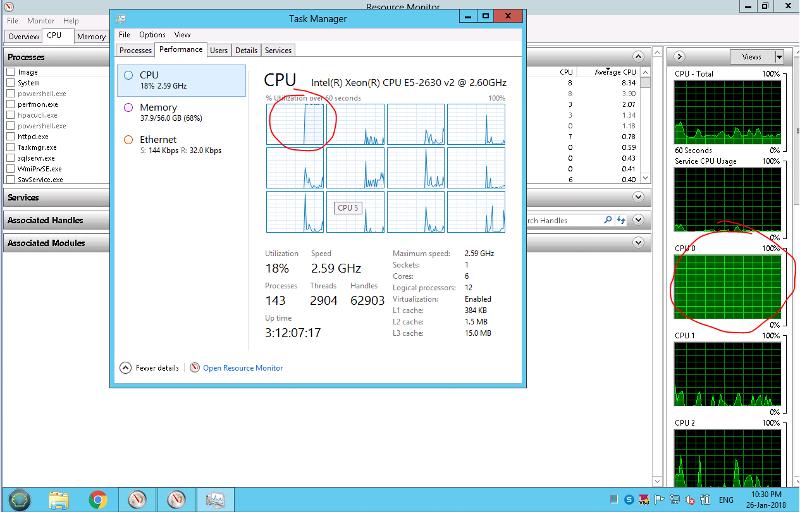Switch to Task Manager taskbar button
This screenshot has width=800, height=512.
pos(215,500)
